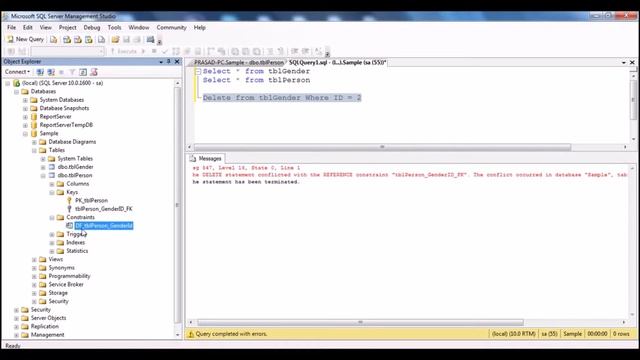Click the Stop query square icon

pos(154,51)
